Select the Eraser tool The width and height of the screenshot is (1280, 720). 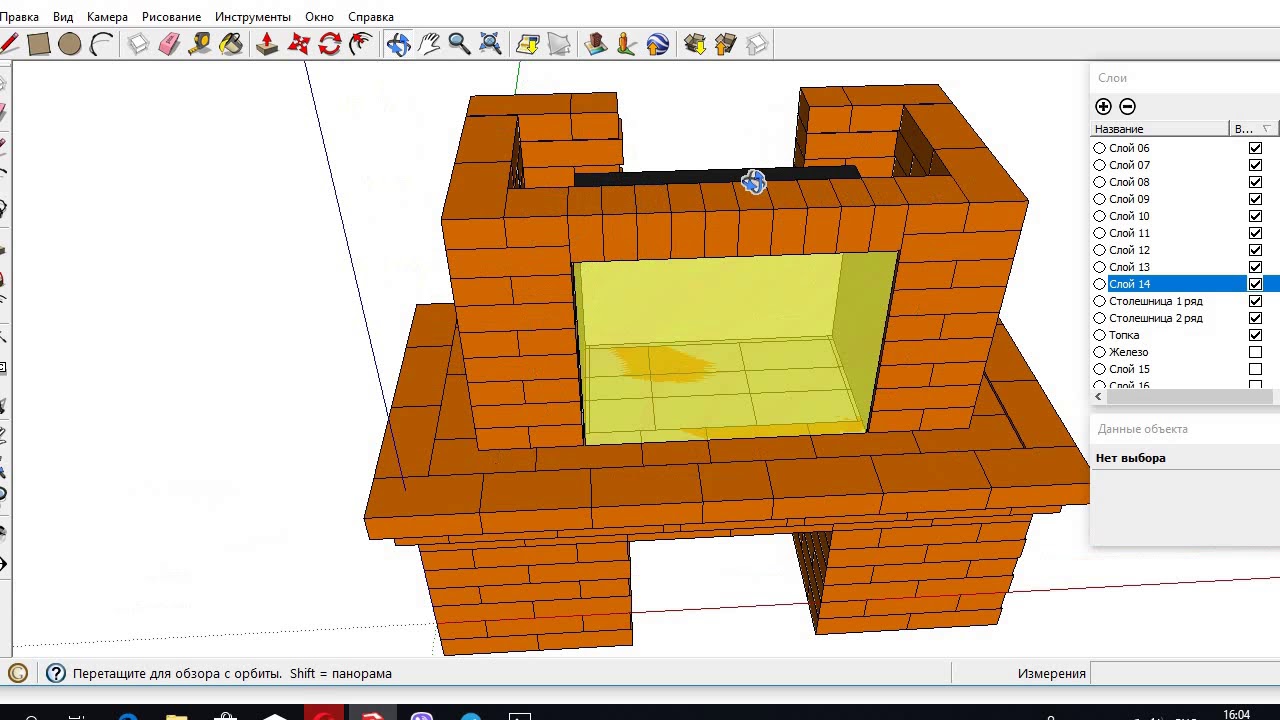[169, 44]
